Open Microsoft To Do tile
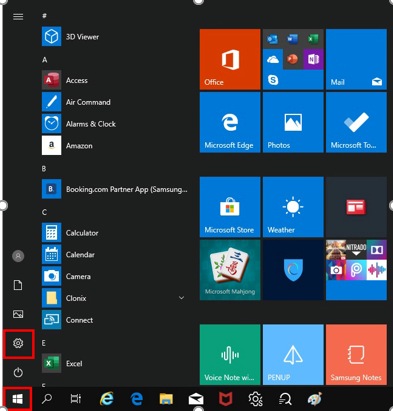 (x=356, y=122)
